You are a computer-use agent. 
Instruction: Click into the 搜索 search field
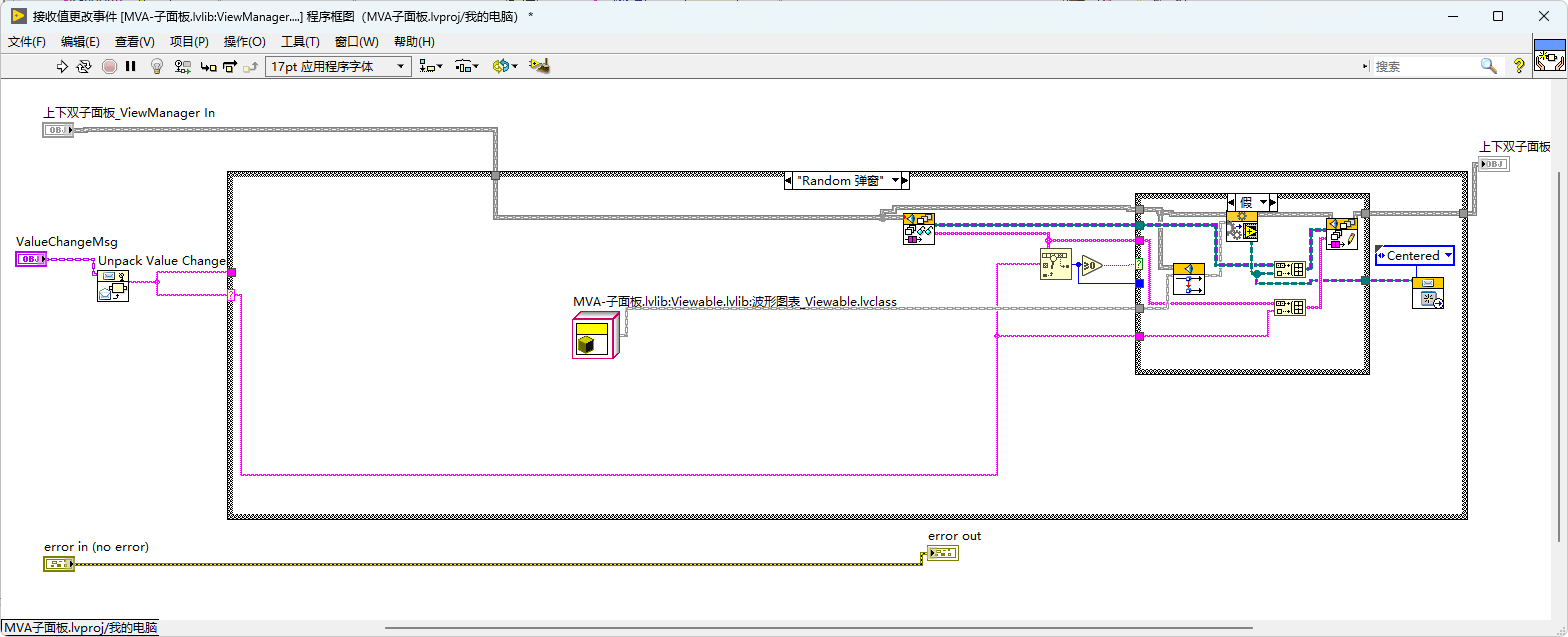tap(1425, 66)
